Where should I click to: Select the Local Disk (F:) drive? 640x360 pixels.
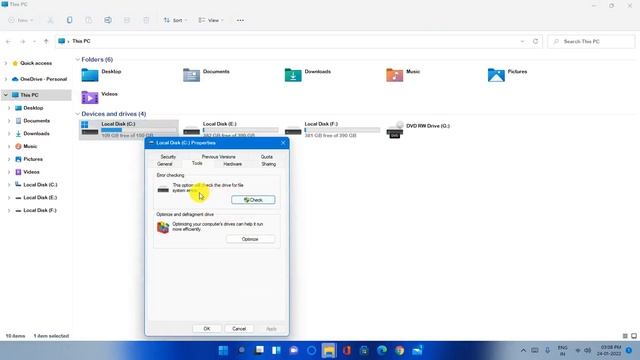point(332,129)
